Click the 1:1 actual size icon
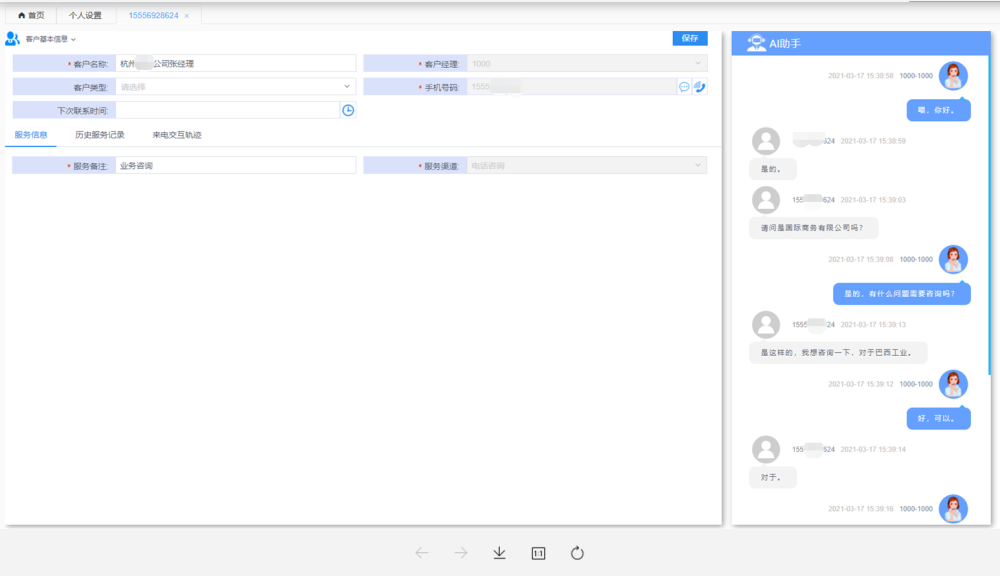 coord(538,553)
